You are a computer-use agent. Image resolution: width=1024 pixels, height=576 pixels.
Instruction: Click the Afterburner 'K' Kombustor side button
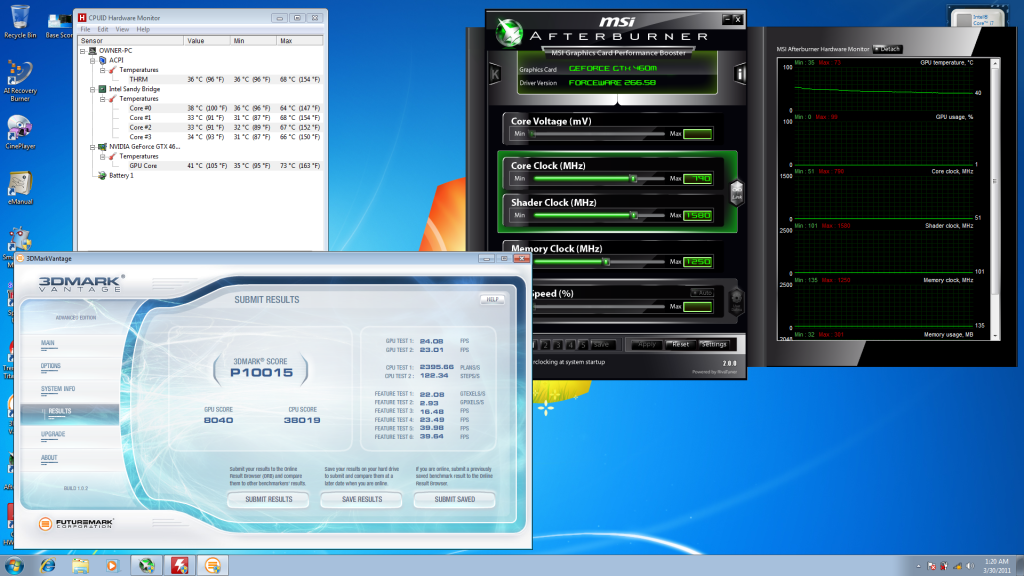pos(494,74)
